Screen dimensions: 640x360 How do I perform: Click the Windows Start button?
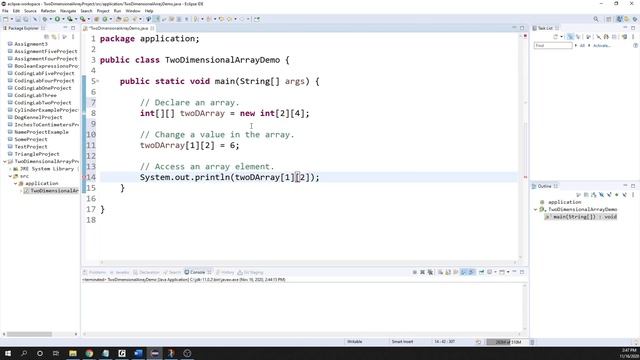(8, 353)
